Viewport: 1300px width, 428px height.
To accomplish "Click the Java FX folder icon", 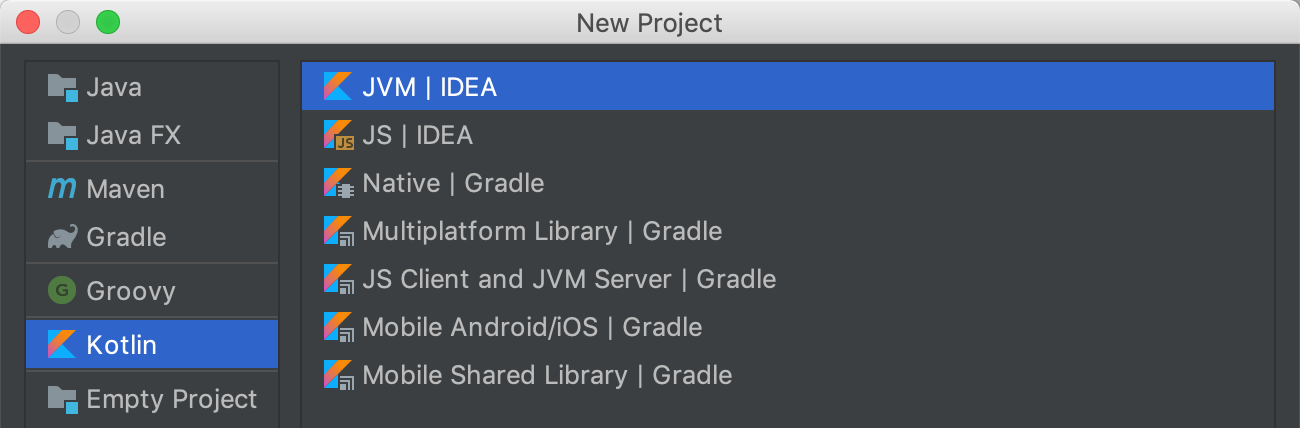I will coord(62,135).
